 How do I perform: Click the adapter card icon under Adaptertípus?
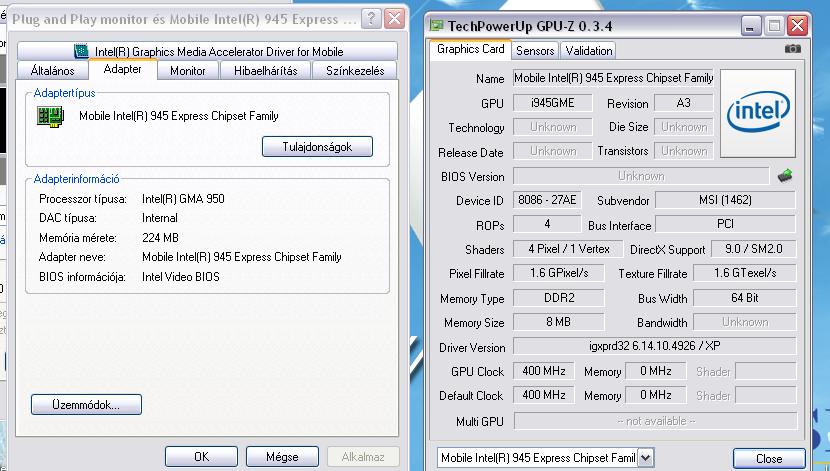(x=50, y=116)
